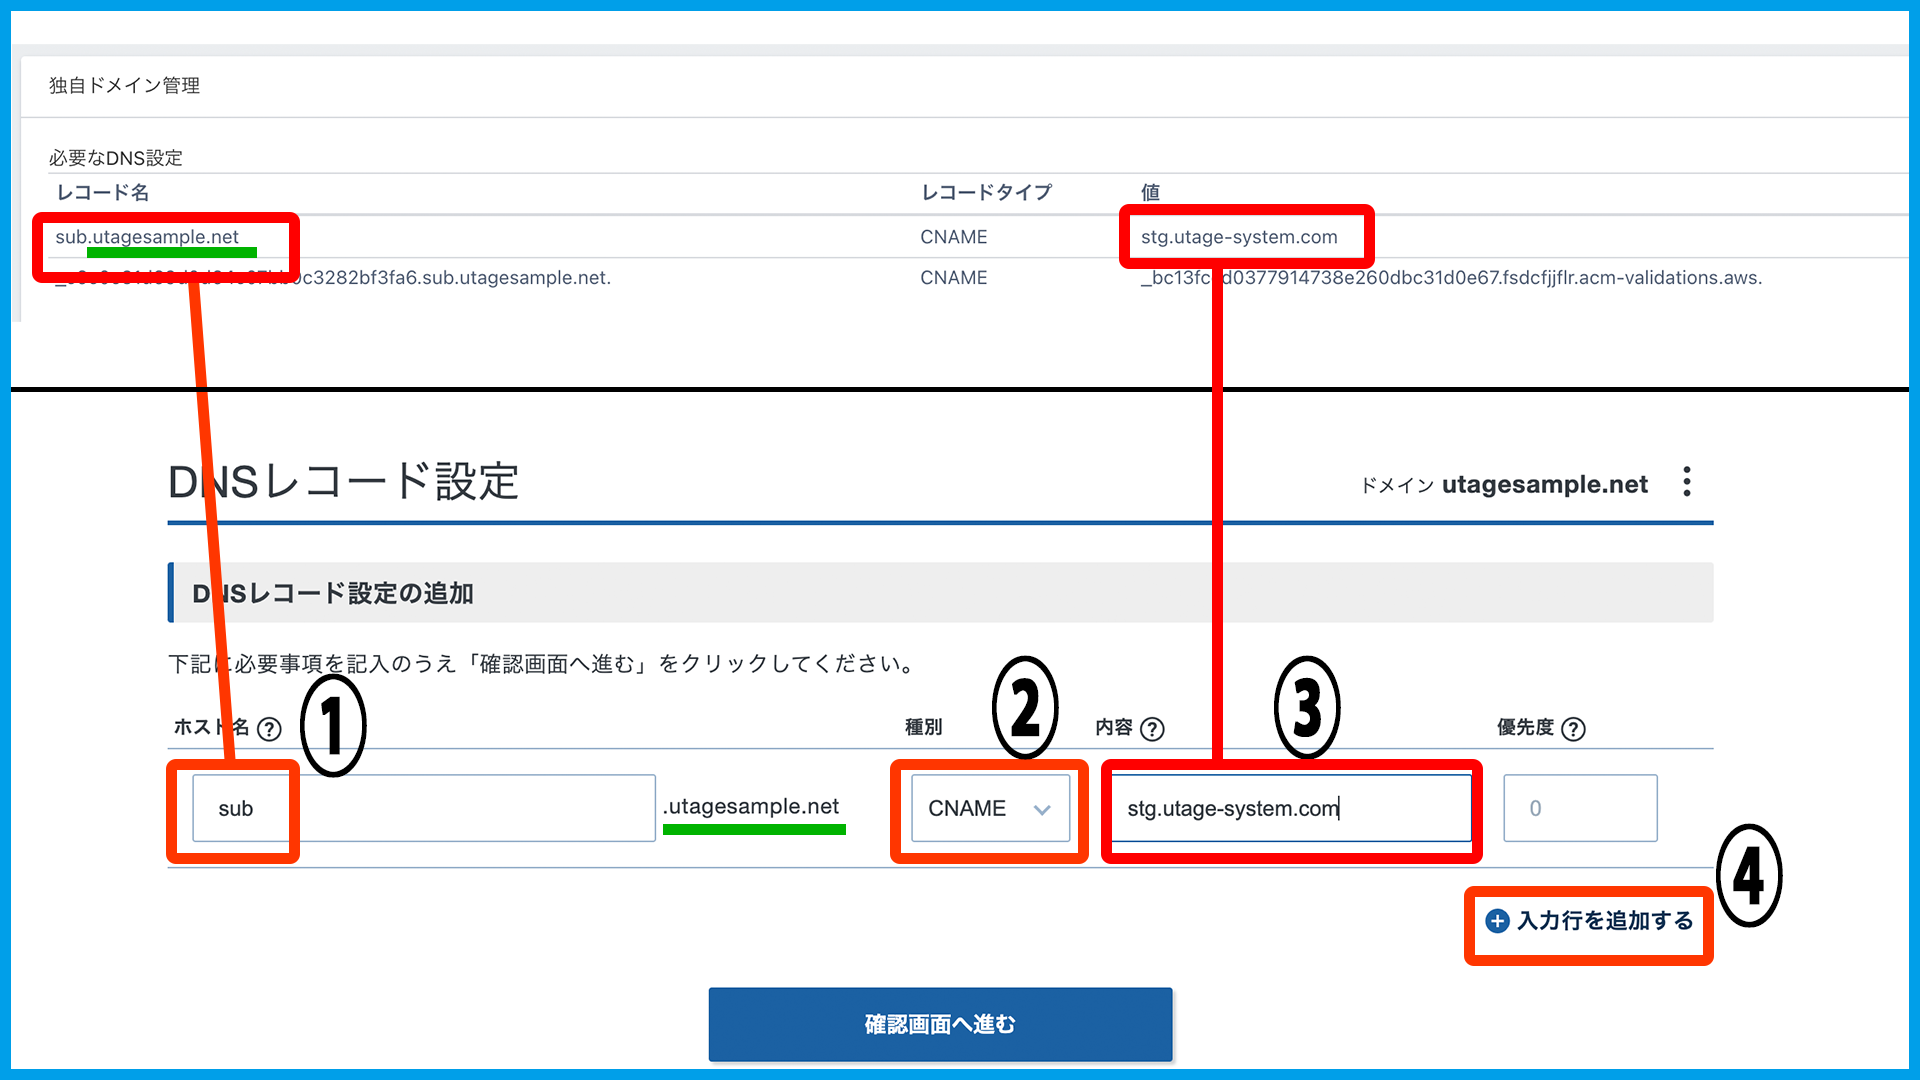Click the 入力行を追加する link
1920x1080 pixels.
tap(1604, 921)
